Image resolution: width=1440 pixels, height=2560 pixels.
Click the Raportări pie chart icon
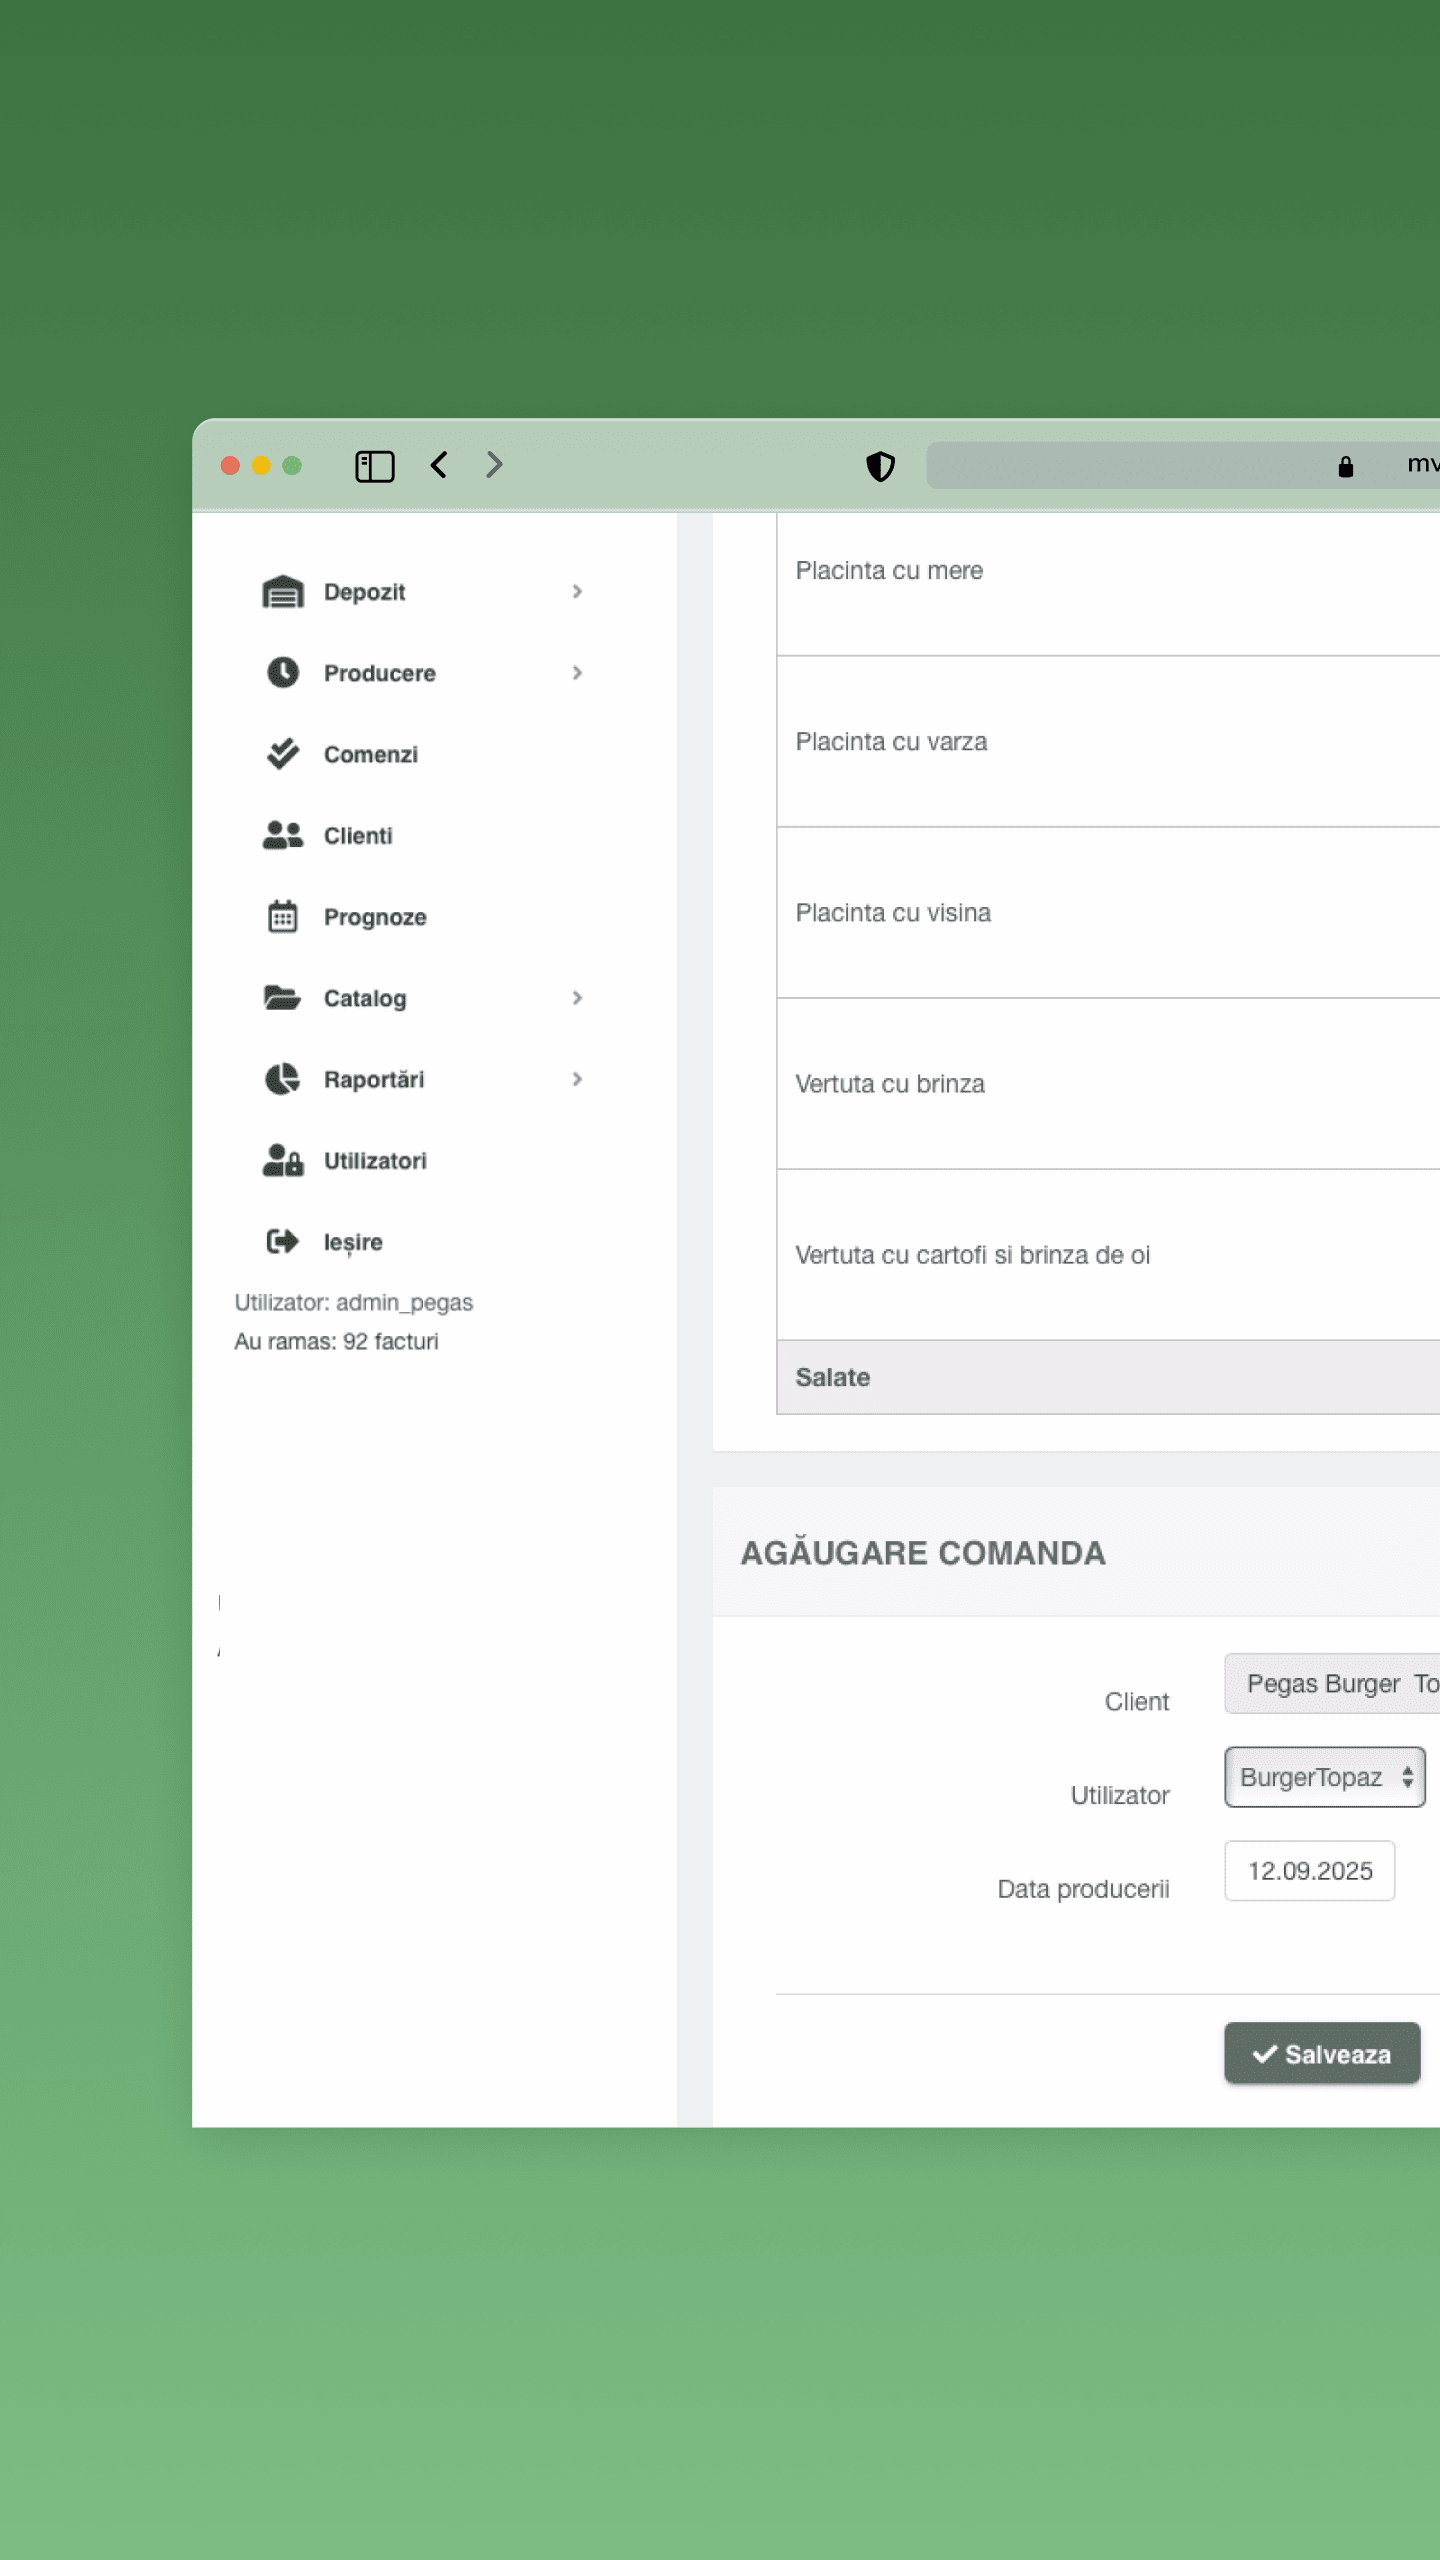[x=283, y=1079]
